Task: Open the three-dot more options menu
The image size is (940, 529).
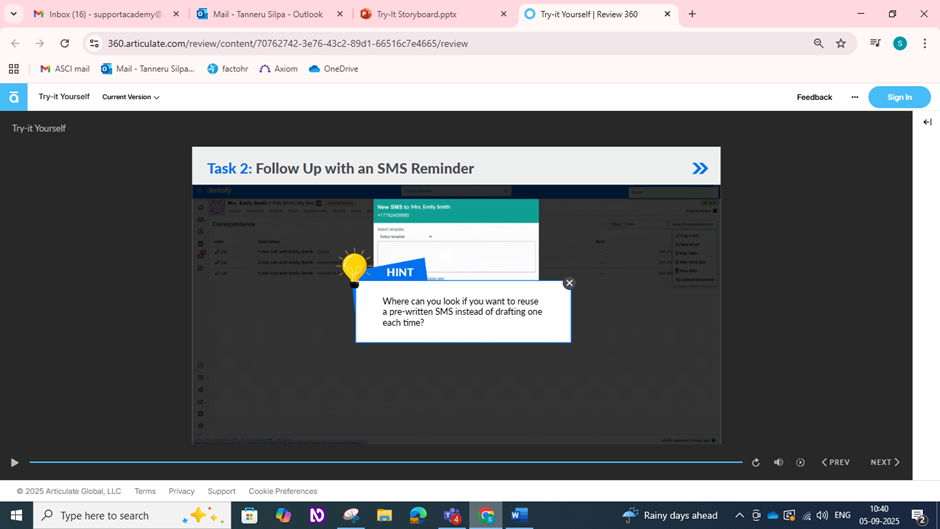Action: (854, 97)
